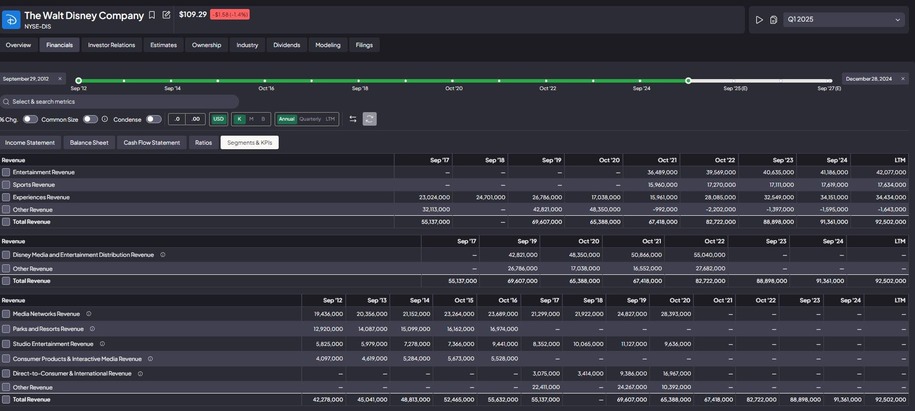Click the refresh data icon

click(369, 119)
